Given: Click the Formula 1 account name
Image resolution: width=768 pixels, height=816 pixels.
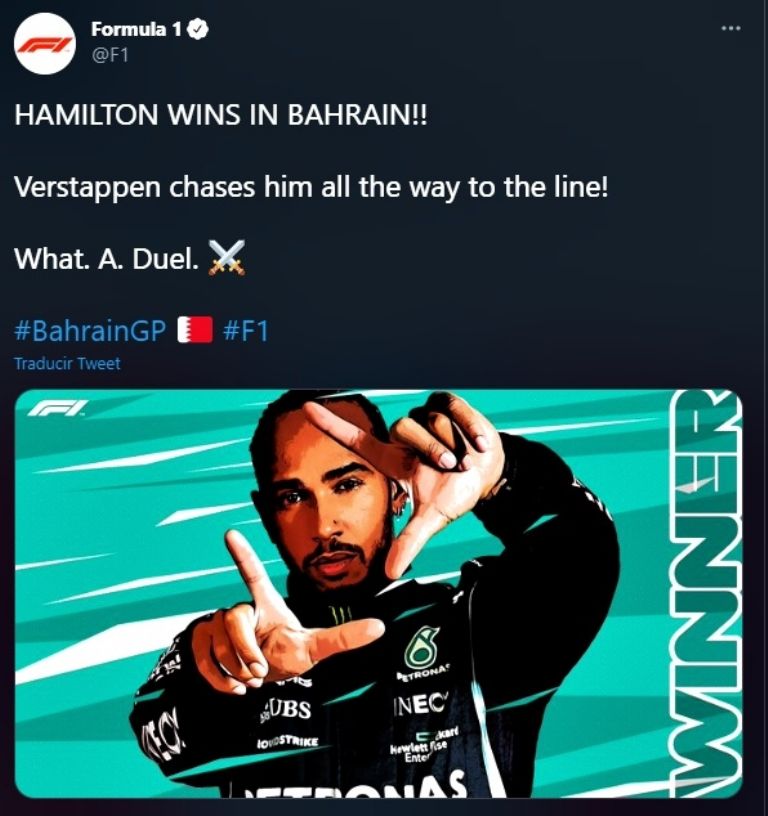Looking at the screenshot, I should pyautogui.click(x=136, y=29).
